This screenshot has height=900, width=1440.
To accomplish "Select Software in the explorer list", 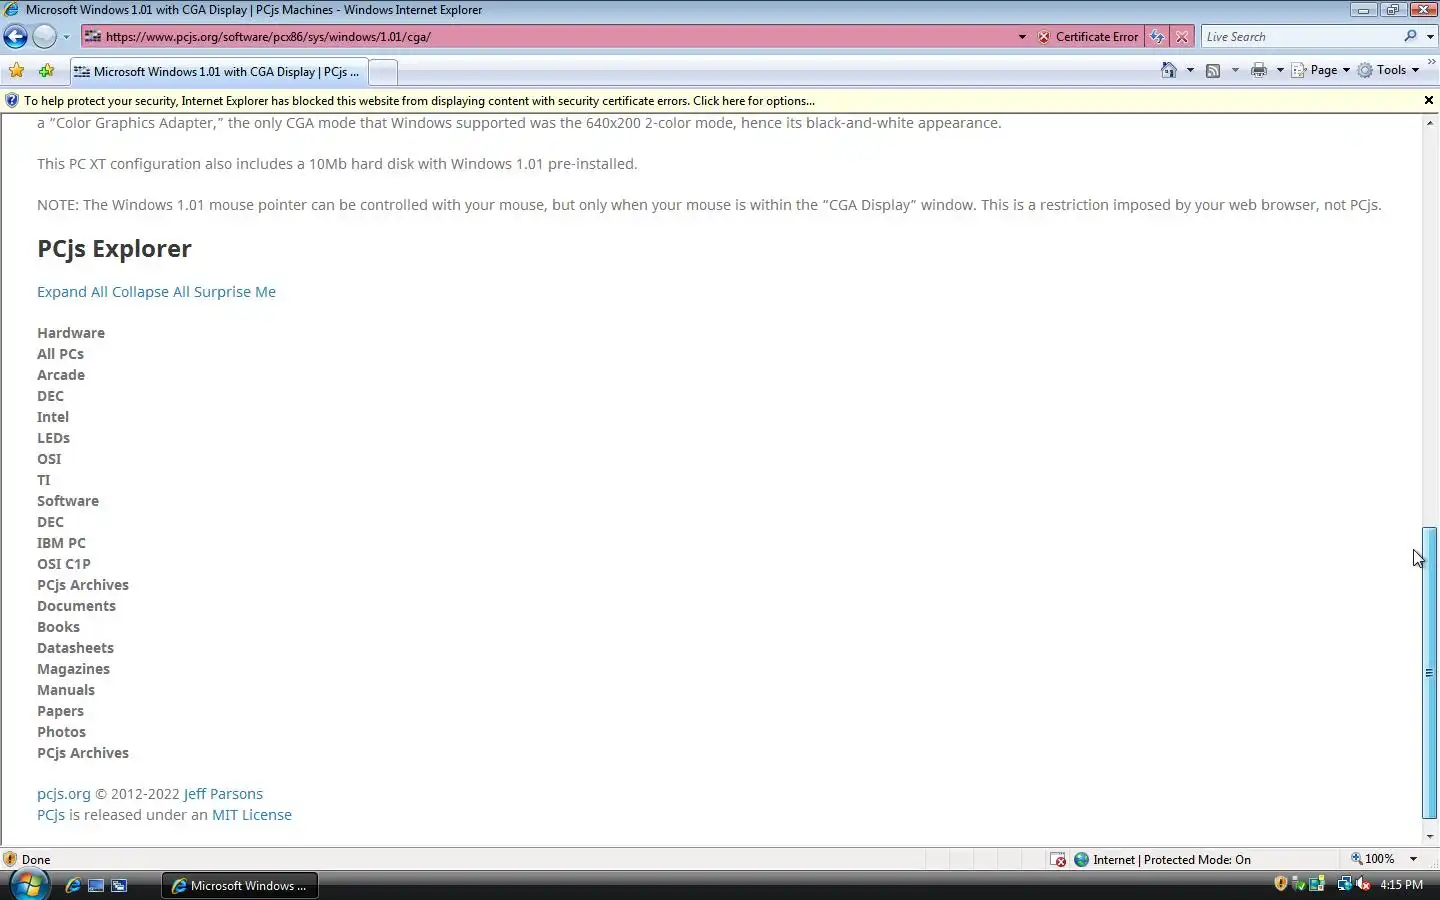I will click(68, 501).
